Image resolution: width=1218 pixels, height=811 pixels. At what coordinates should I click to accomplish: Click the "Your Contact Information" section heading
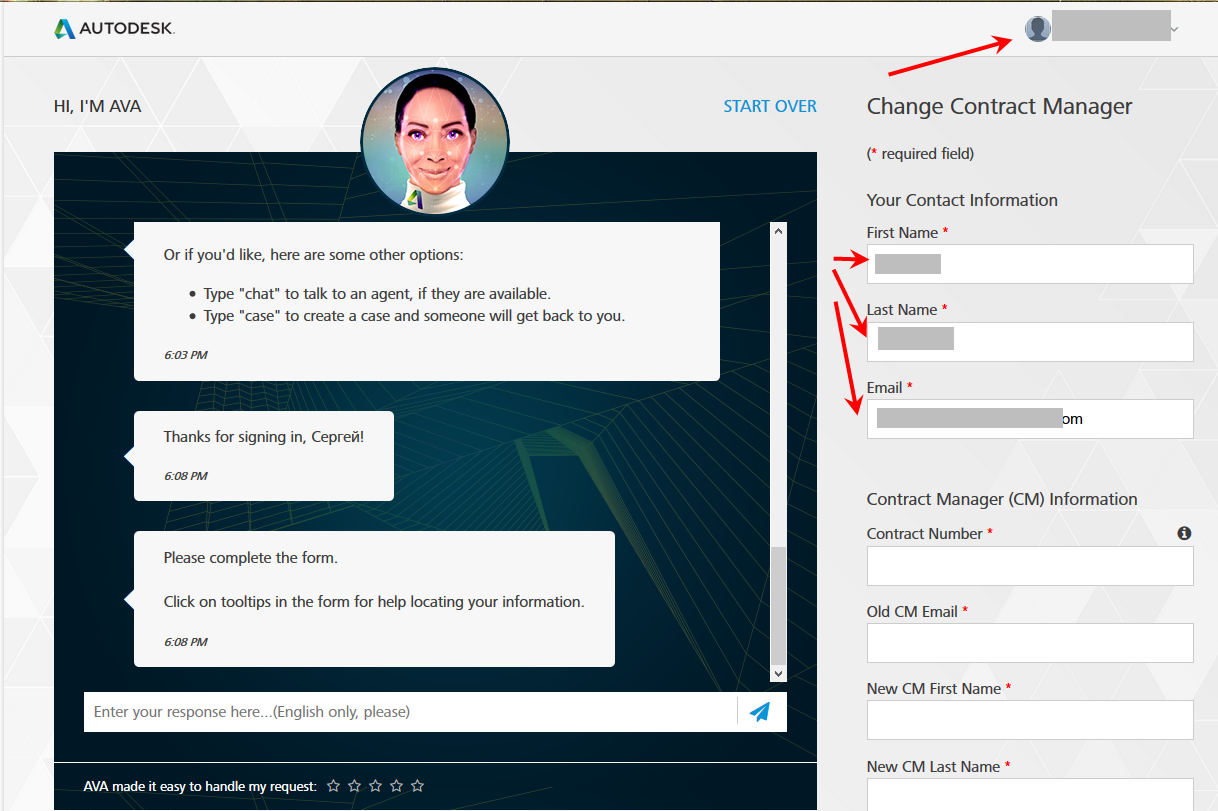pyautogui.click(x=962, y=200)
